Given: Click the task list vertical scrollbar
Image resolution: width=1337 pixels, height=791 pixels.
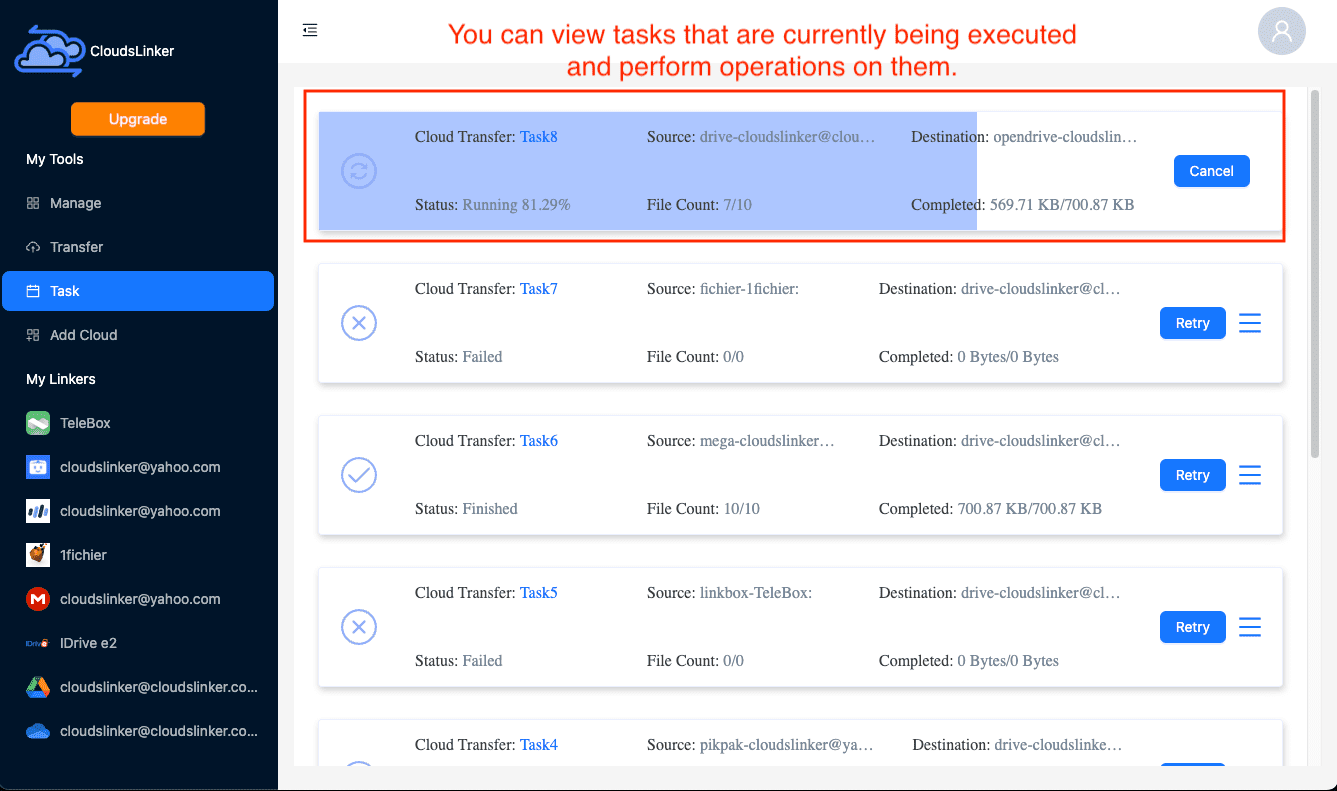Looking at the screenshot, I should coord(1315,273).
